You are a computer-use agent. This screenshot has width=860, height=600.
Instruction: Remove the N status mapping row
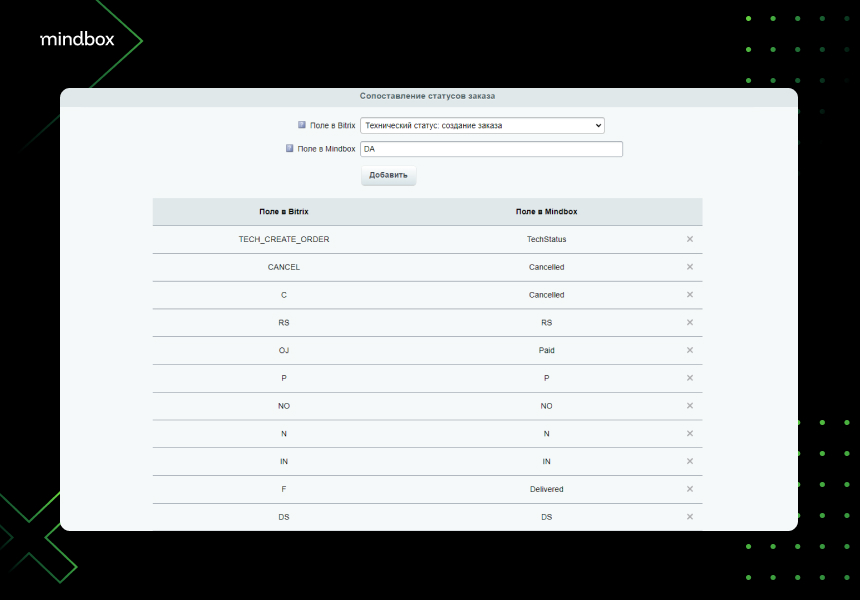pyautogui.click(x=689, y=433)
